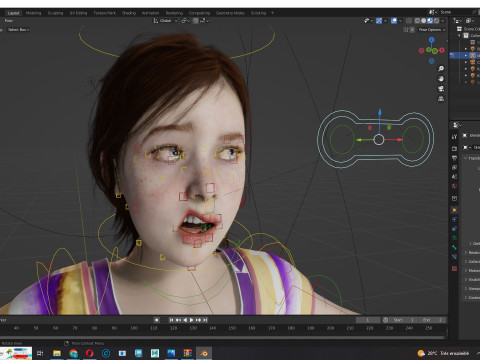Open the proportional editing falloff dropdown

tap(205, 21)
